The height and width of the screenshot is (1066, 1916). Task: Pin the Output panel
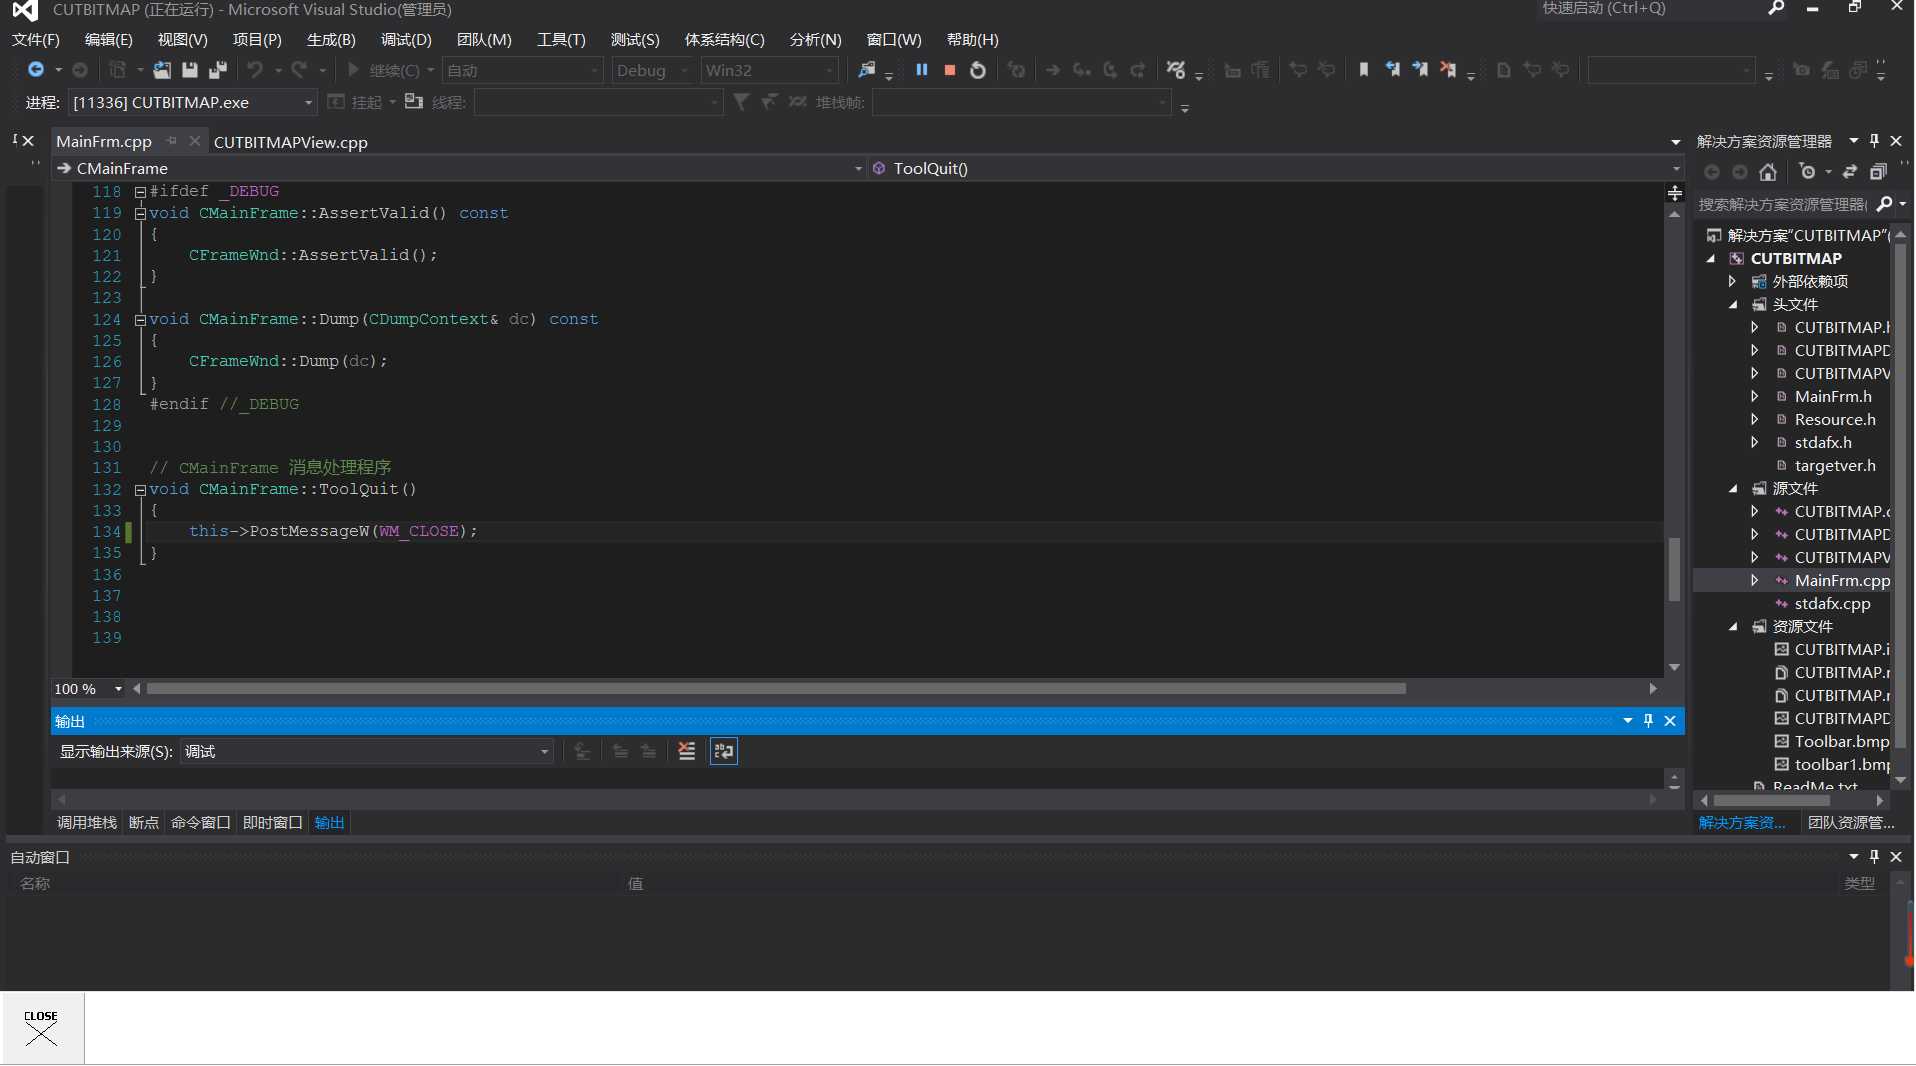1649,721
